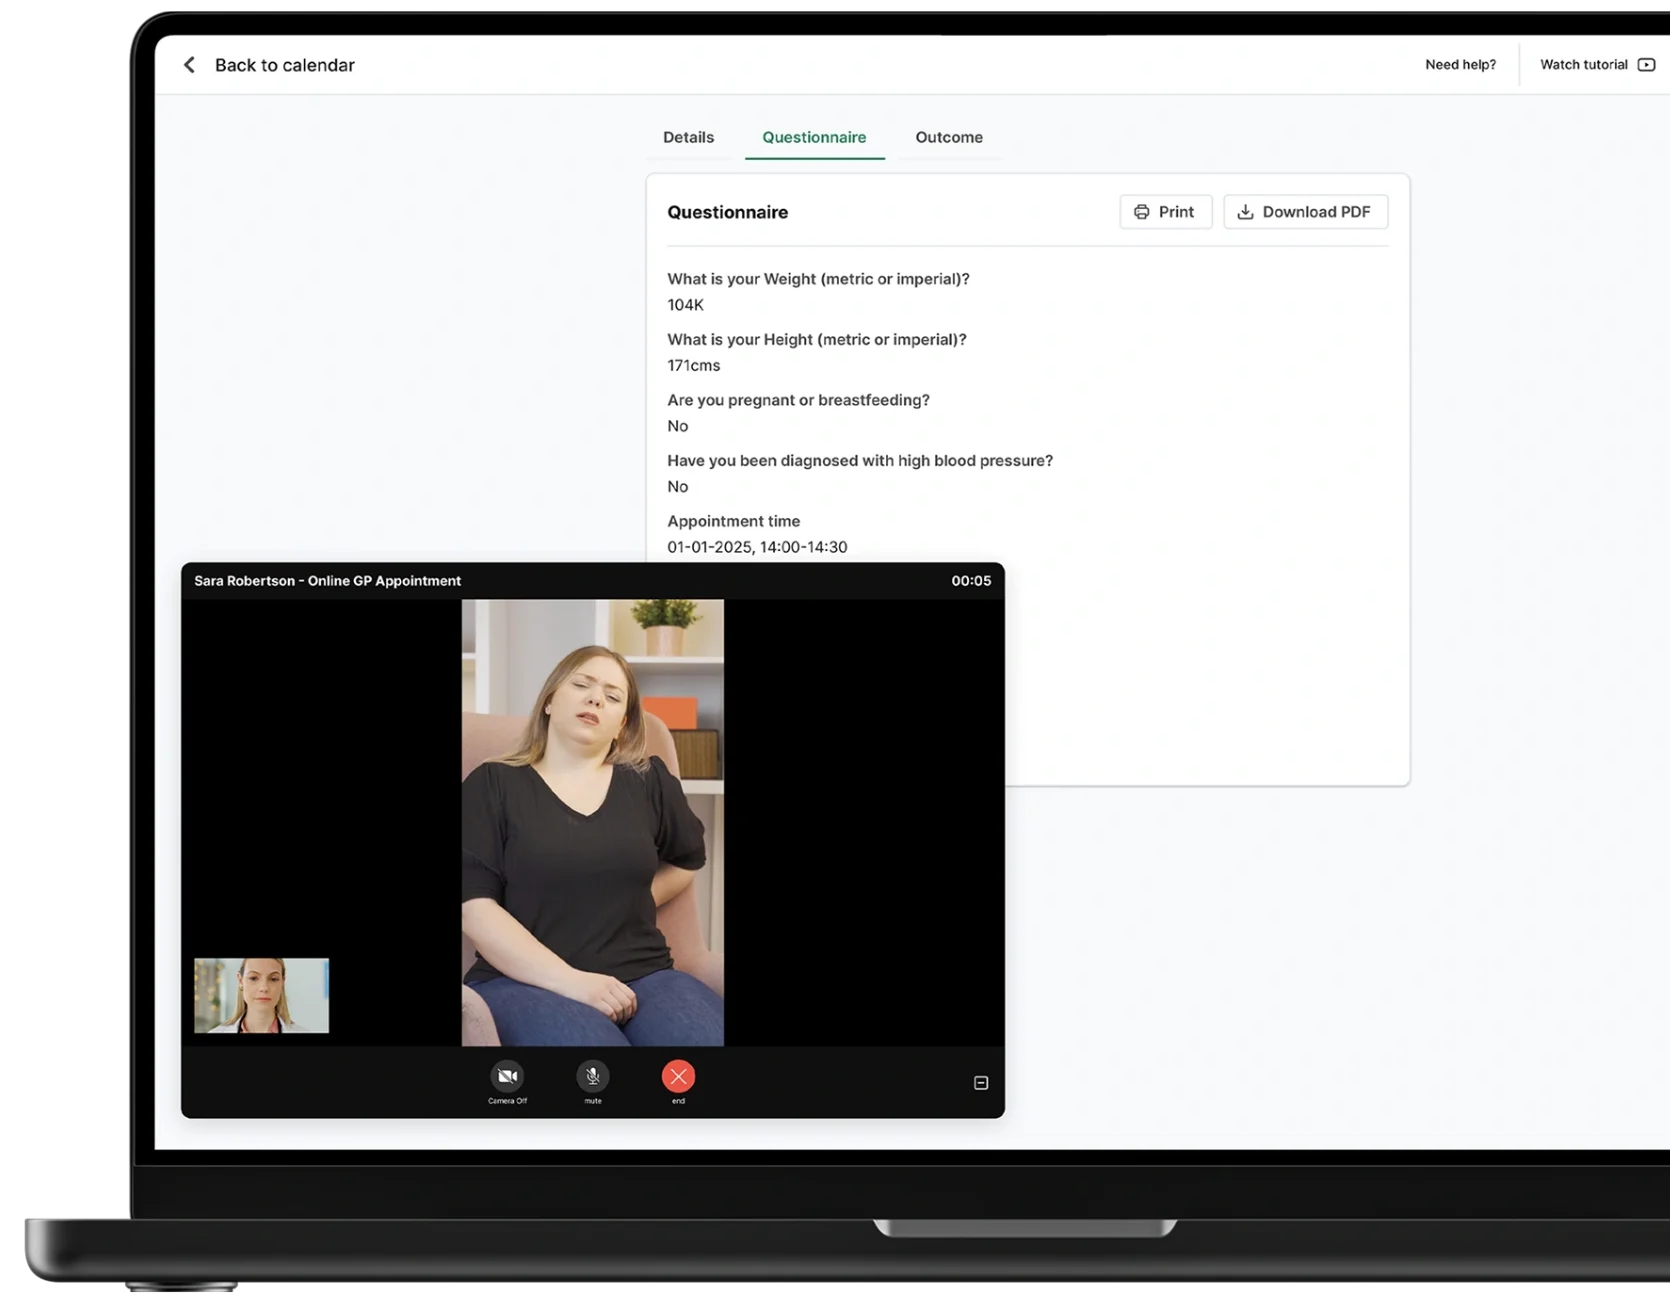End the call with red X button
The image size is (1670, 1306).
coord(678,1076)
